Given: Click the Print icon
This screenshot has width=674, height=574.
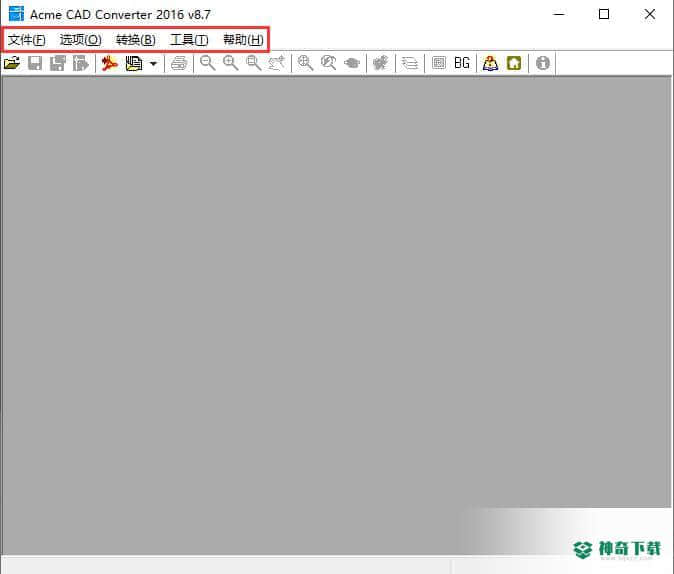Looking at the screenshot, I should [x=179, y=63].
